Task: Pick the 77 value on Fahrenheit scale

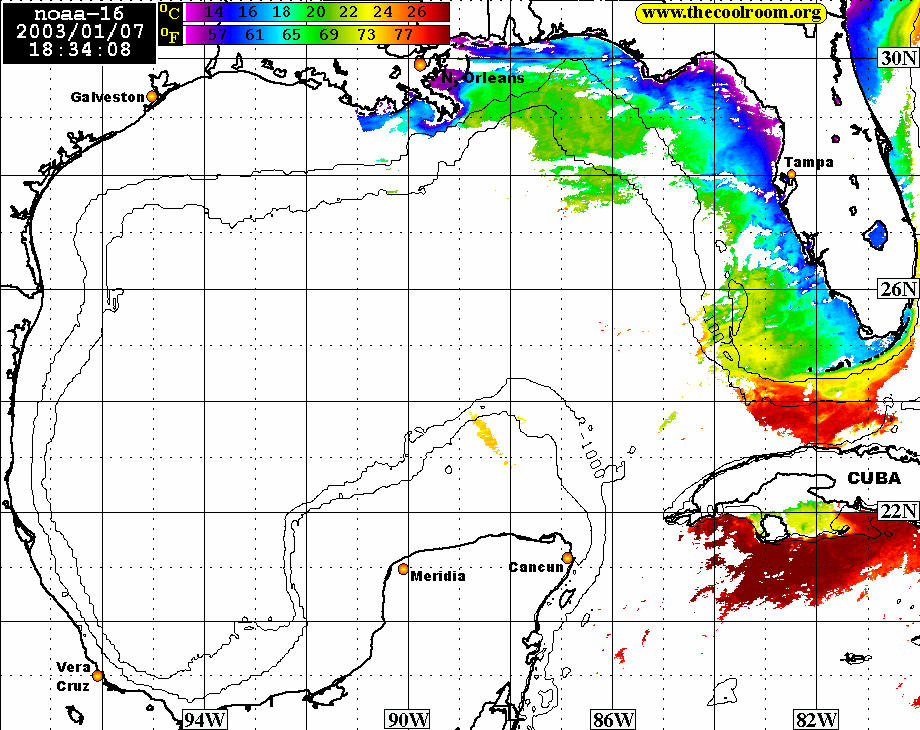Action: click(x=404, y=35)
